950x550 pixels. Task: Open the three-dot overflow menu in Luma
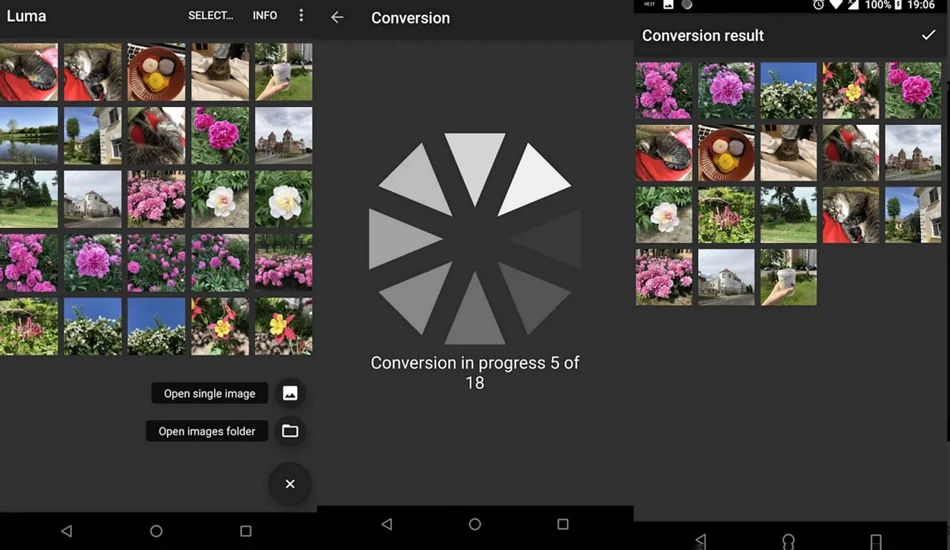tap(301, 15)
